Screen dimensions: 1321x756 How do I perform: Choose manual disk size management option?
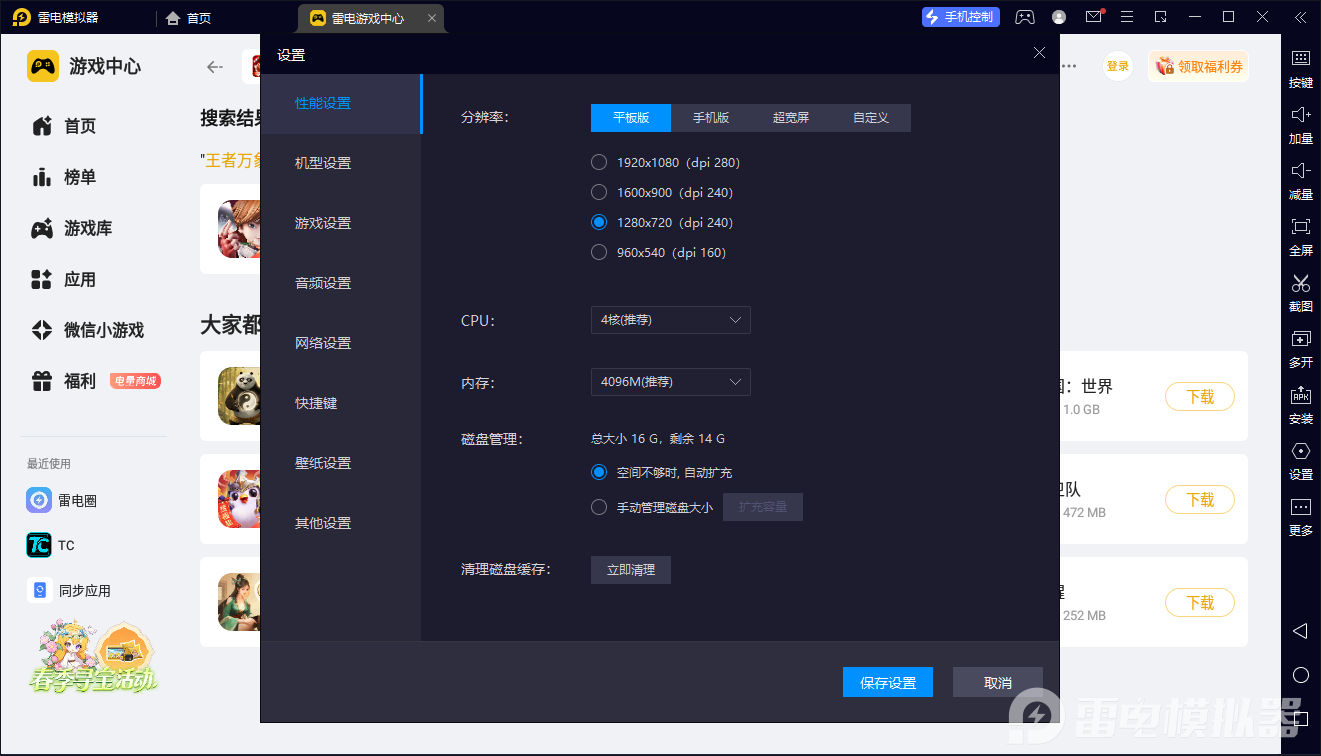coord(599,507)
